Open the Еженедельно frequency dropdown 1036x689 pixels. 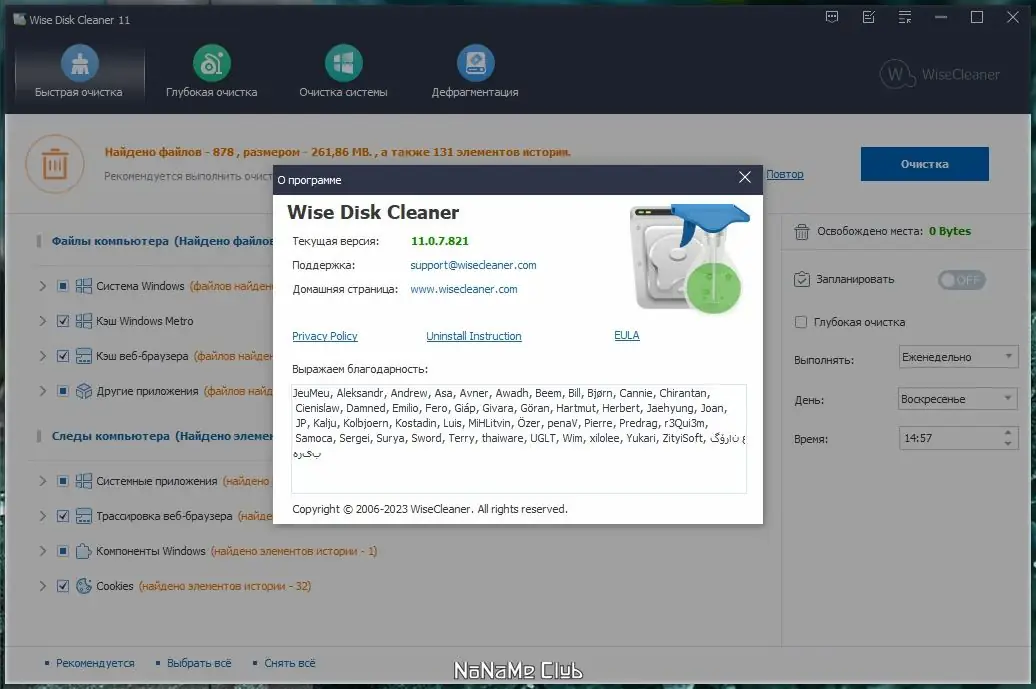click(x=957, y=357)
